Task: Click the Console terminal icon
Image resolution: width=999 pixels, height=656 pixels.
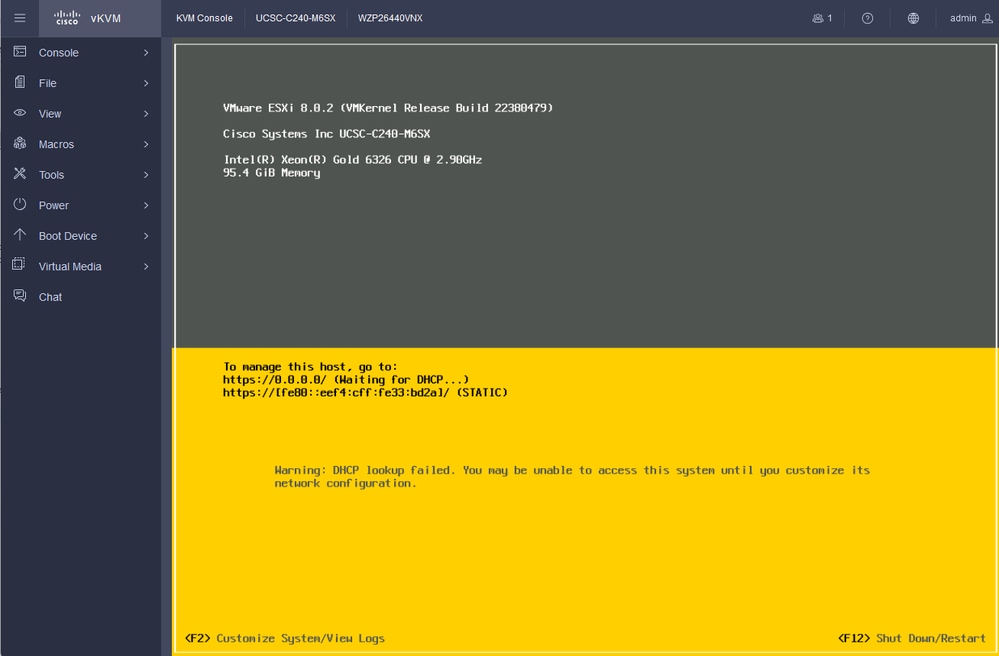Action: click(20, 52)
